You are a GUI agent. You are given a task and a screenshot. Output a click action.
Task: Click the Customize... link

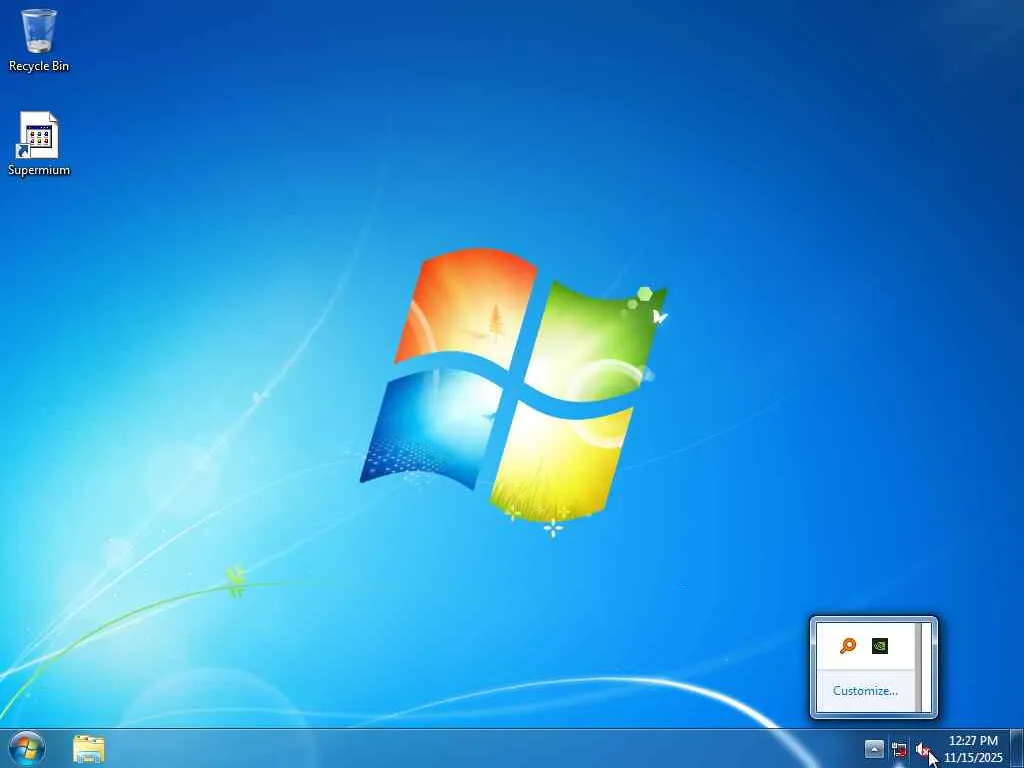click(x=865, y=691)
